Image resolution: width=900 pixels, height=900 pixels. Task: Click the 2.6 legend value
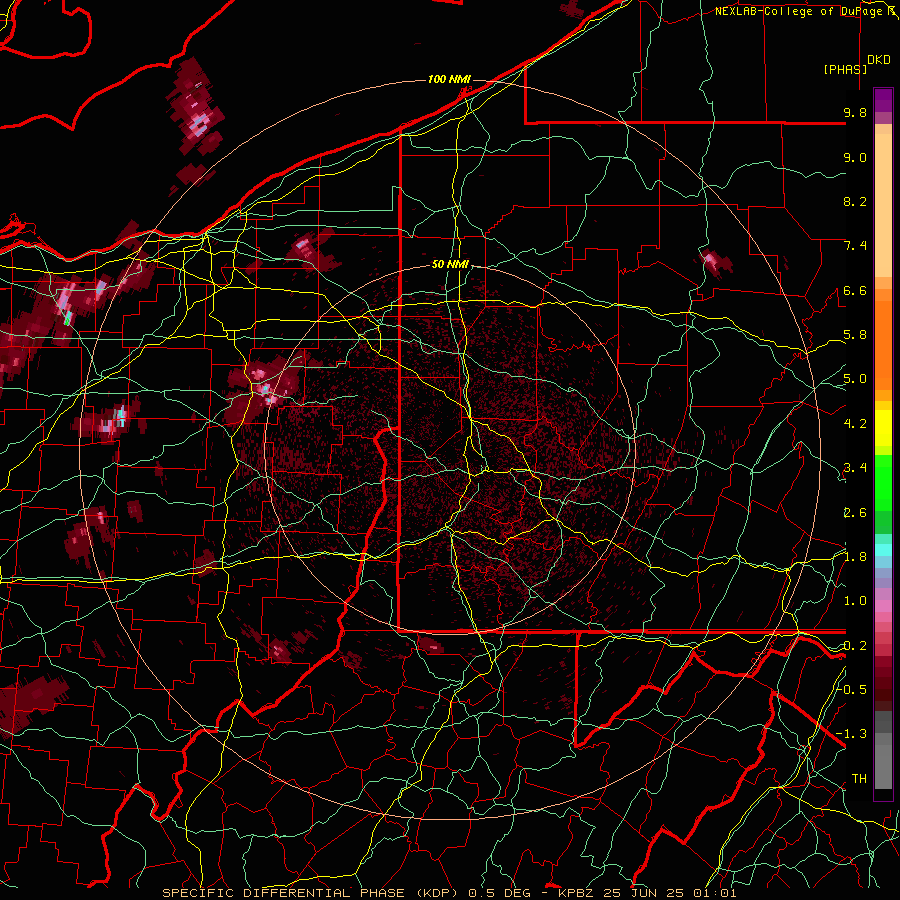855,513
